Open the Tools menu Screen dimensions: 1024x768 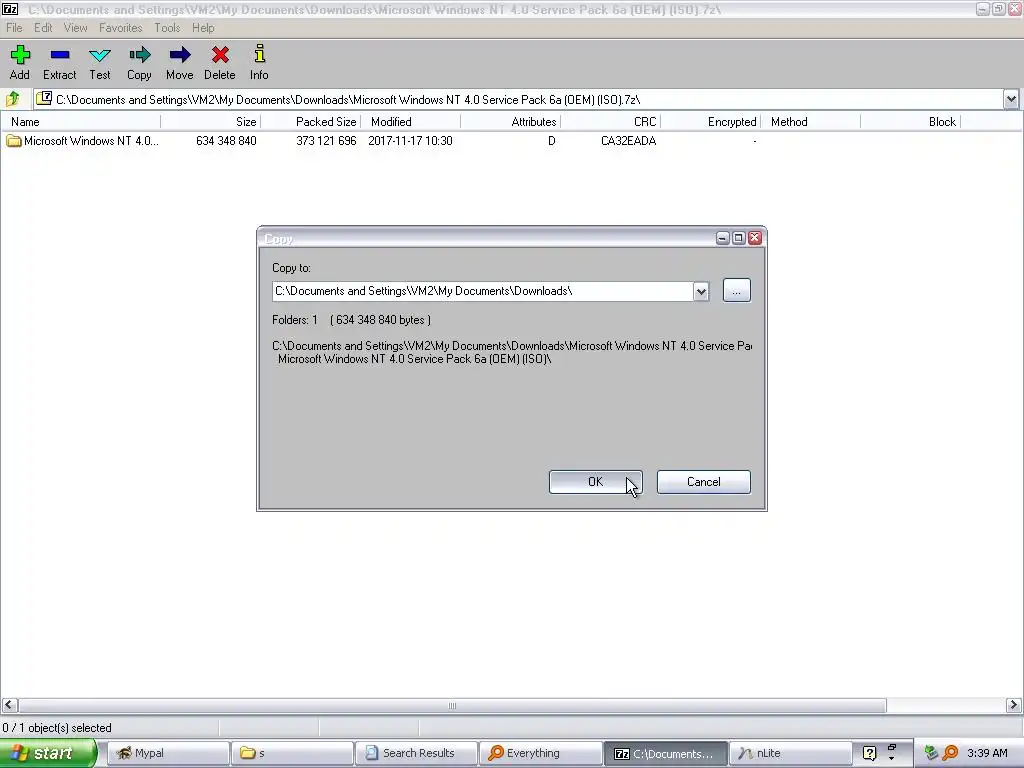[x=167, y=27]
